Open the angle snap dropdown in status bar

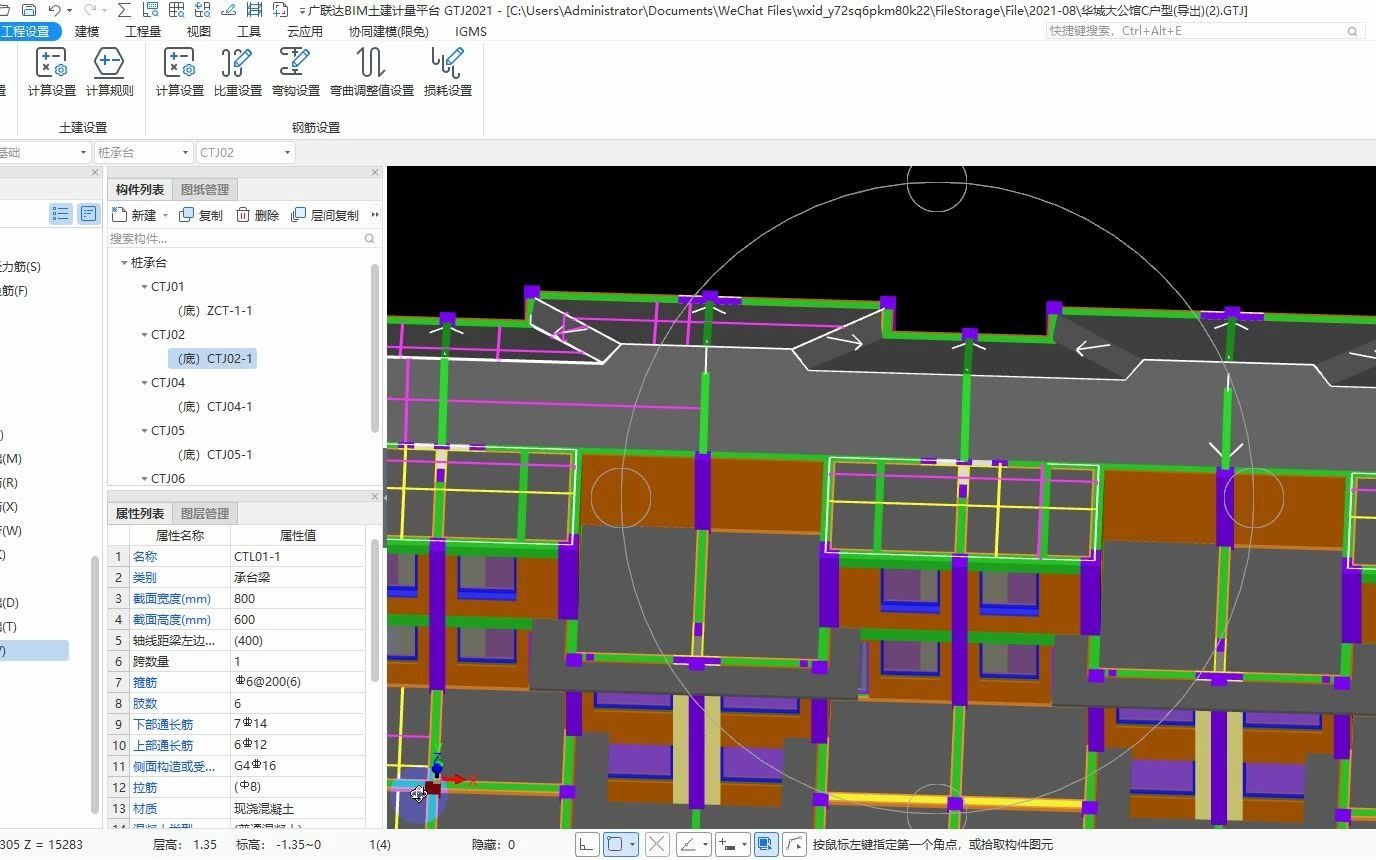(705, 845)
